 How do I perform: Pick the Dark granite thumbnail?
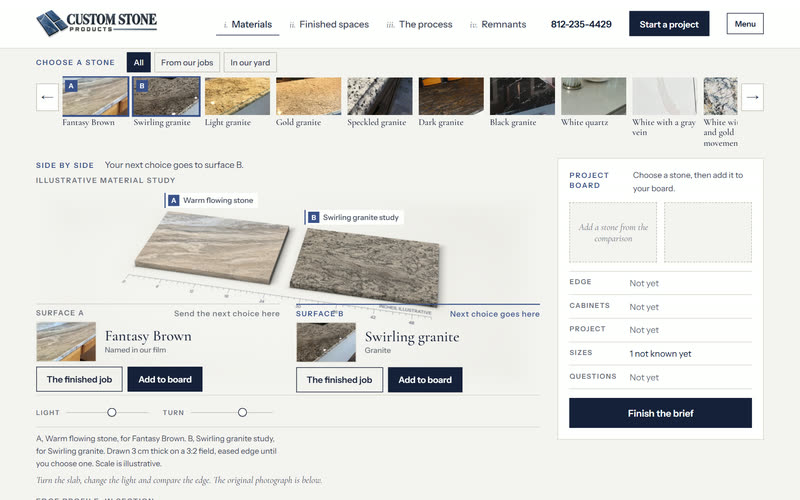click(451, 96)
